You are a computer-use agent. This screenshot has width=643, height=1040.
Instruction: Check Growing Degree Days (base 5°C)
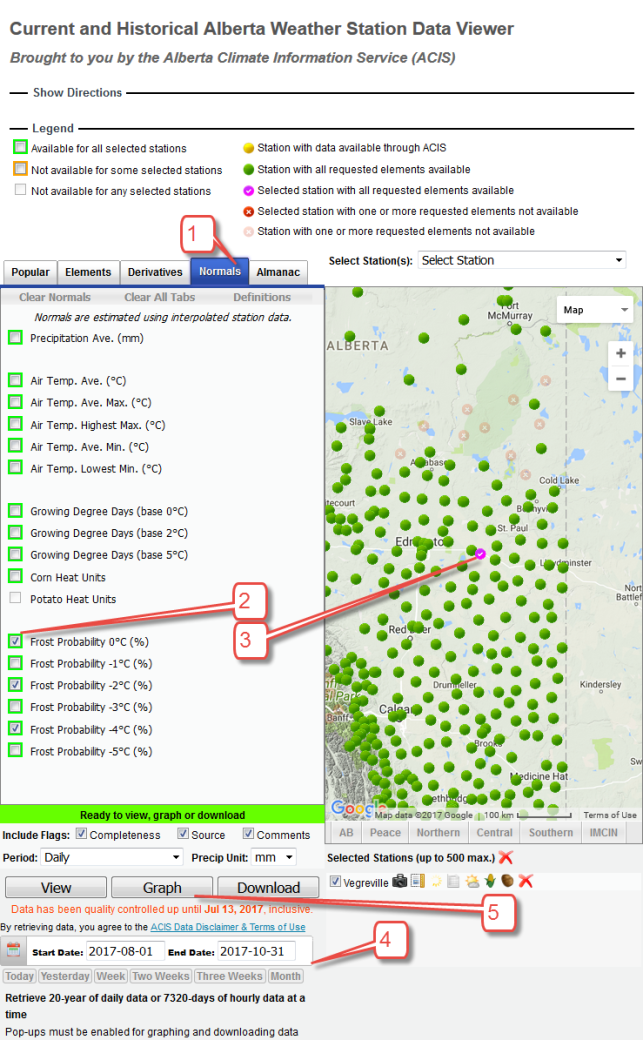[15, 554]
